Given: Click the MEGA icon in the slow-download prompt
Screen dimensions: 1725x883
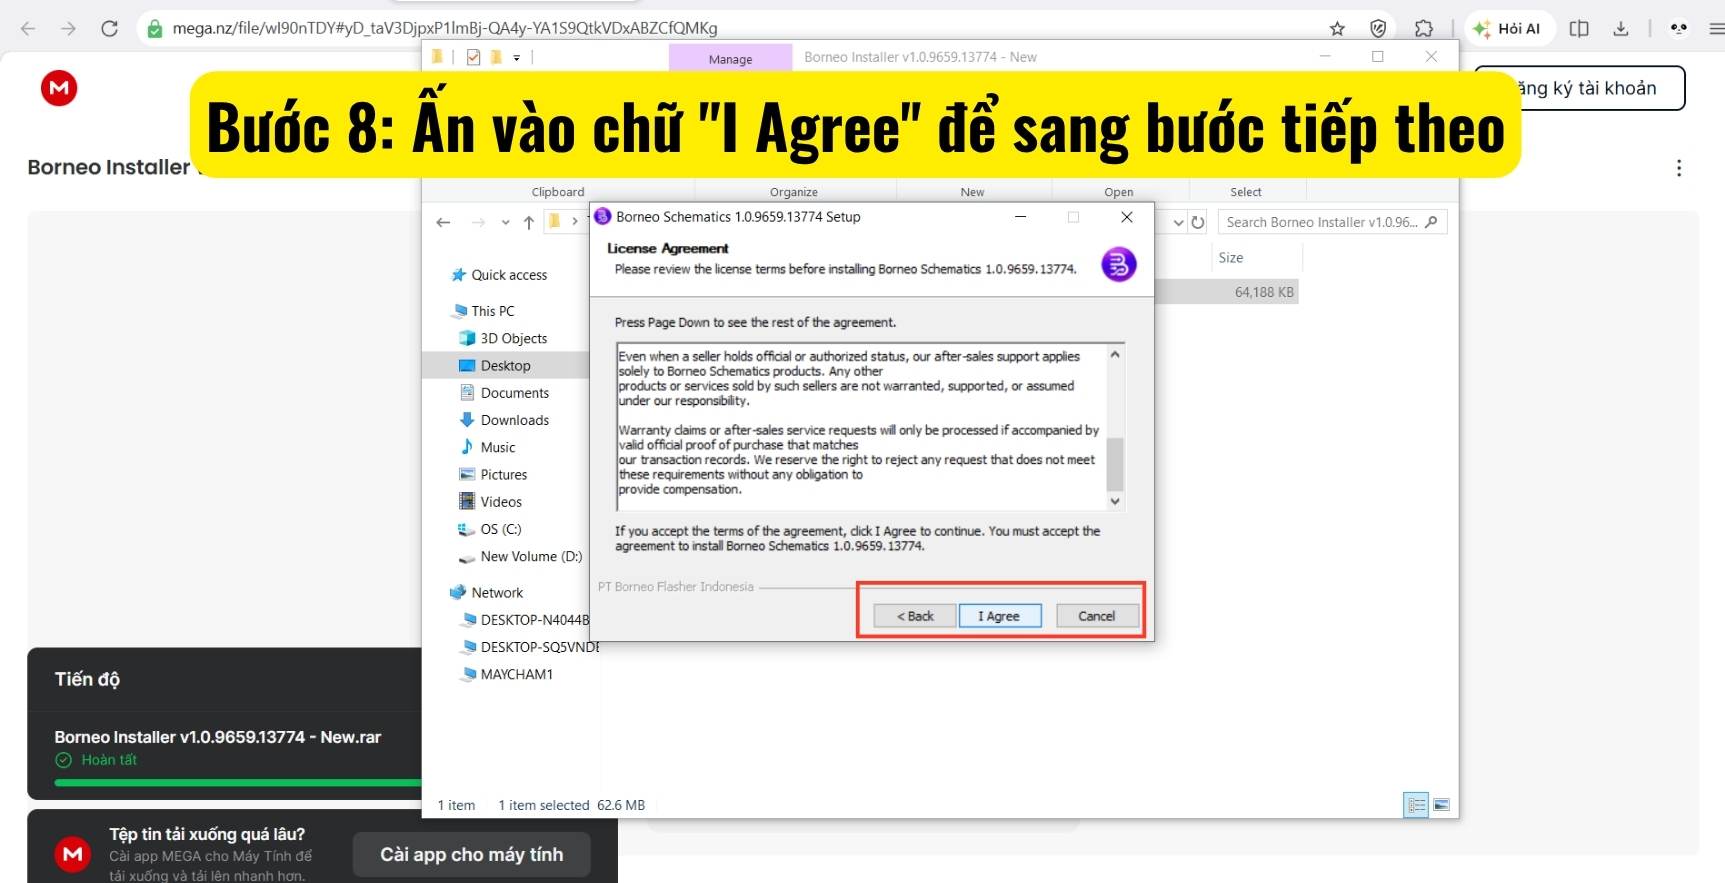Looking at the screenshot, I should [x=73, y=854].
